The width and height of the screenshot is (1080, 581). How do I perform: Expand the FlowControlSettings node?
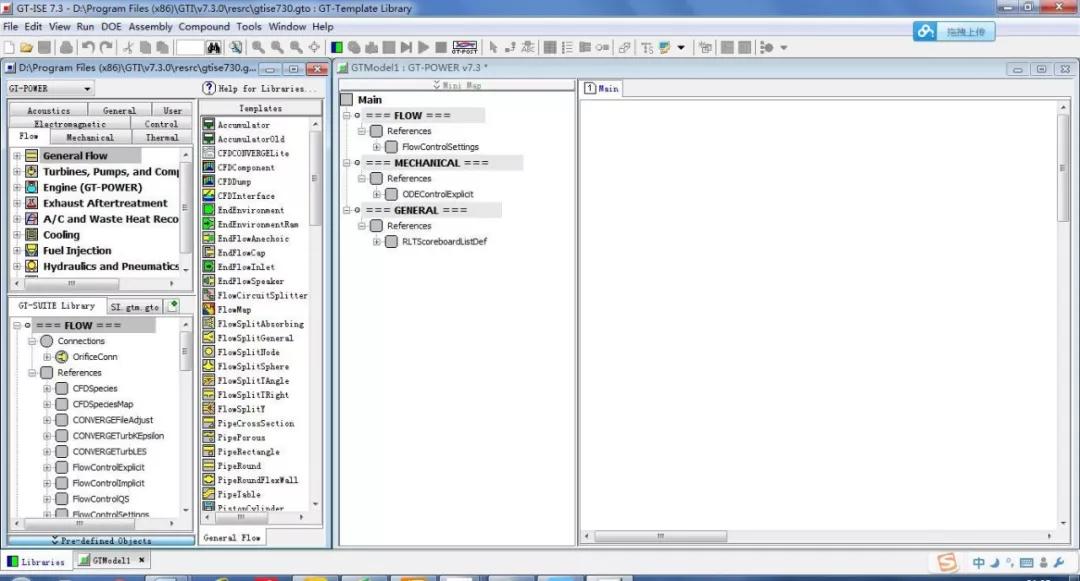click(377, 147)
